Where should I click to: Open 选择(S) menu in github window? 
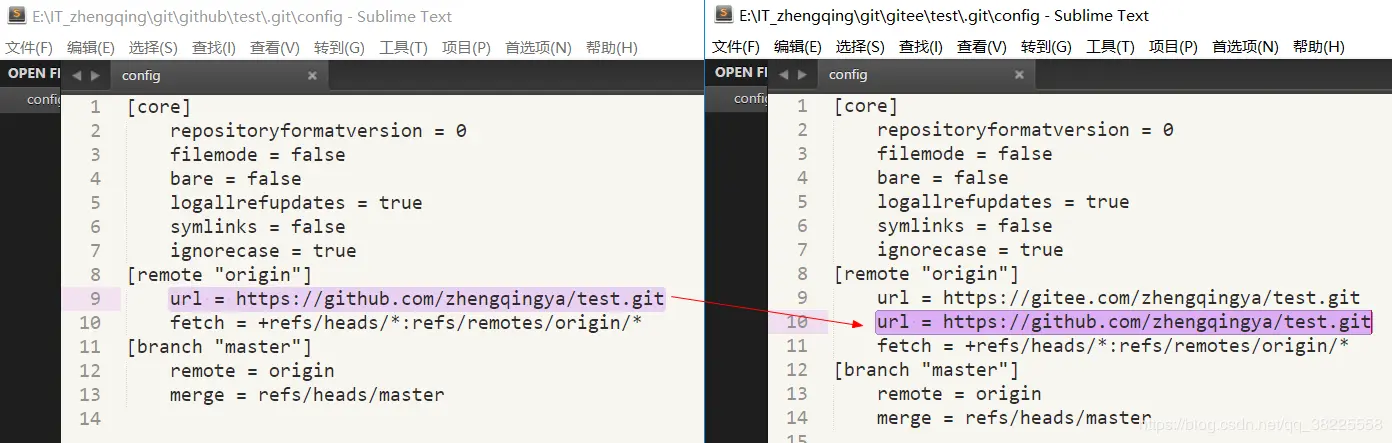(153, 48)
